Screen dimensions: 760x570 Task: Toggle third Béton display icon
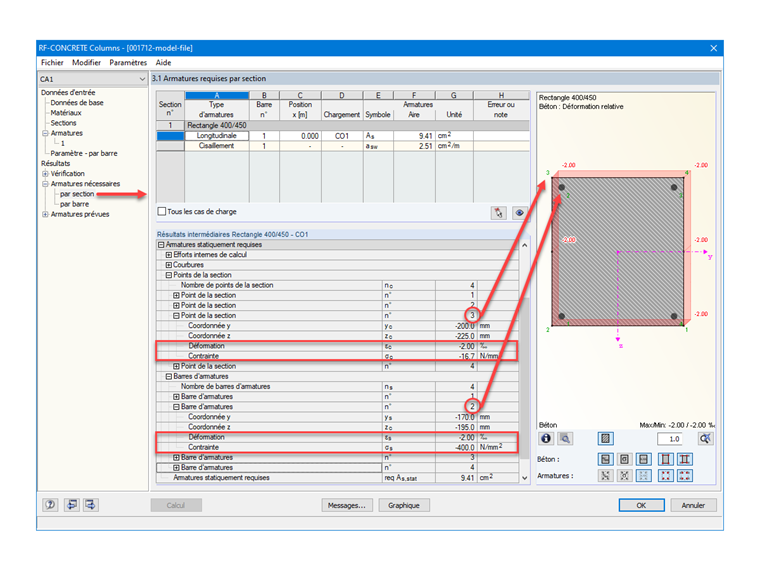click(x=643, y=459)
